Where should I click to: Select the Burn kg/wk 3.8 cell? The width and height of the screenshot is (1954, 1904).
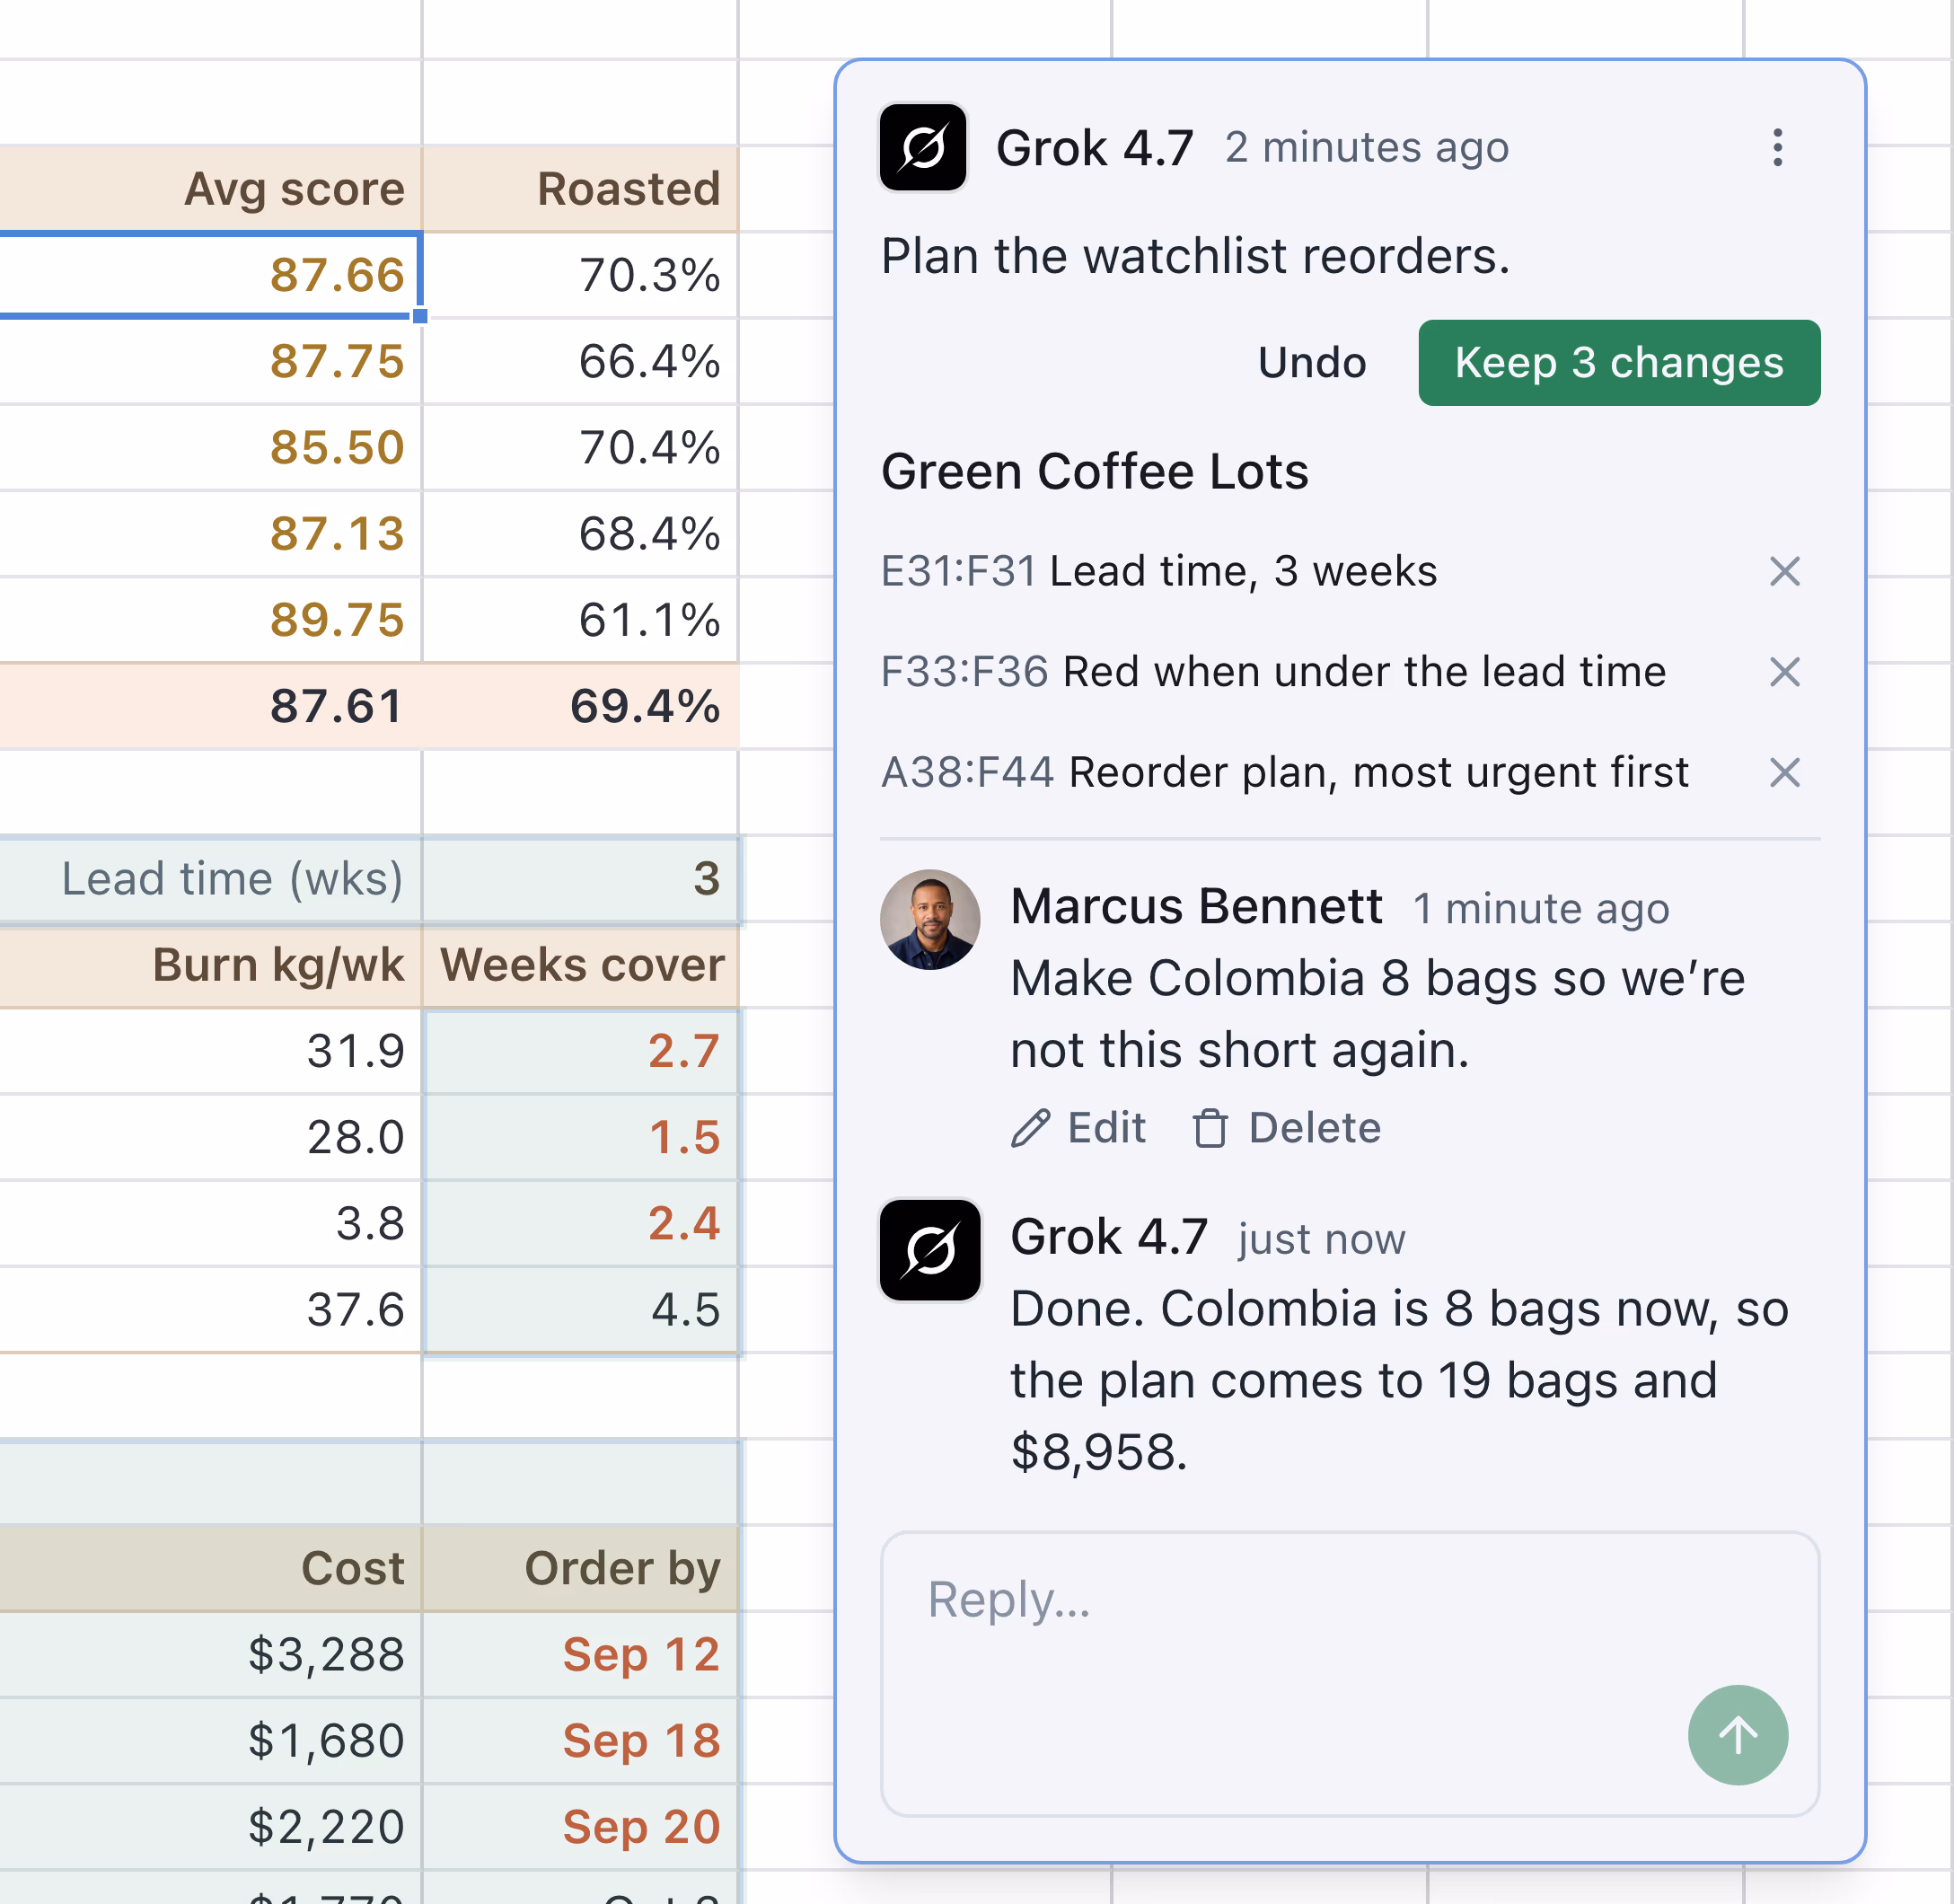pyautogui.click(x=210, y=1223)
